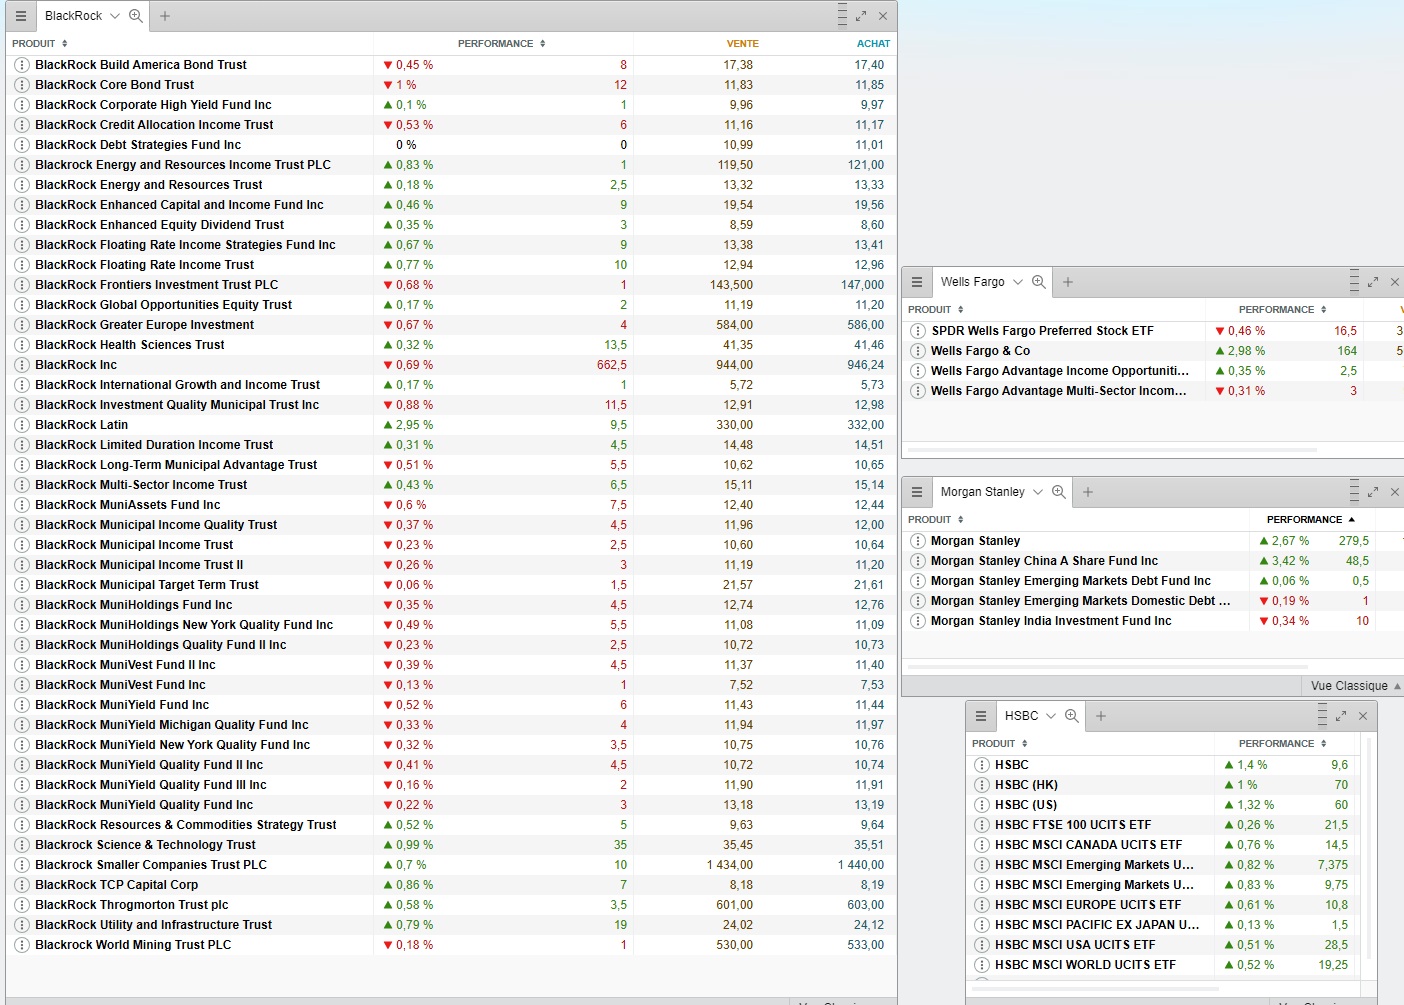Select the BlackRock Greater Europe Investment row

(451, 325)
